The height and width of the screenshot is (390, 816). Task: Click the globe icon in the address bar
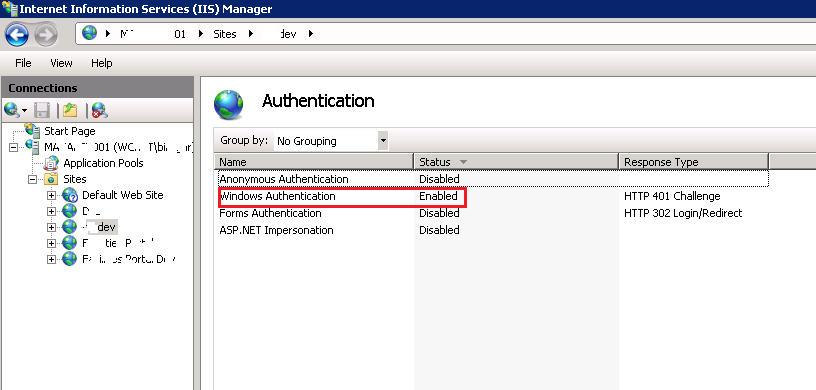tap(90, 33)
